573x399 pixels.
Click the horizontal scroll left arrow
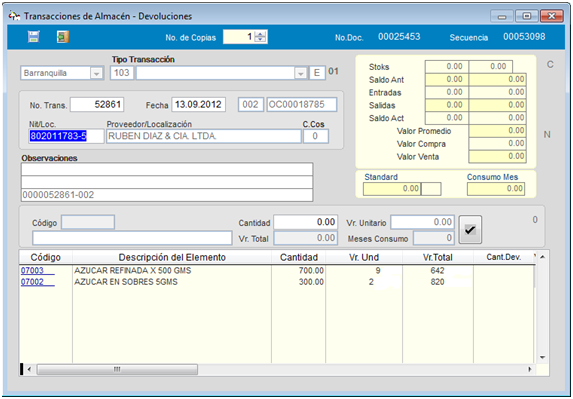coord(29,369)
